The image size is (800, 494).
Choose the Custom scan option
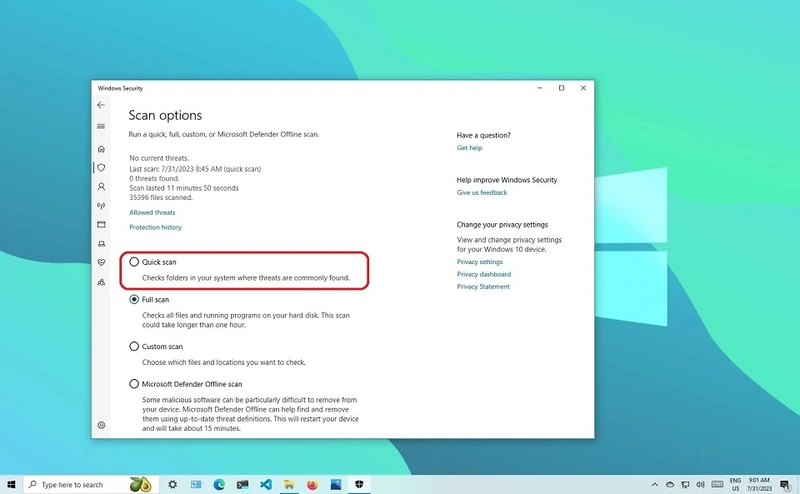point(134,347)
